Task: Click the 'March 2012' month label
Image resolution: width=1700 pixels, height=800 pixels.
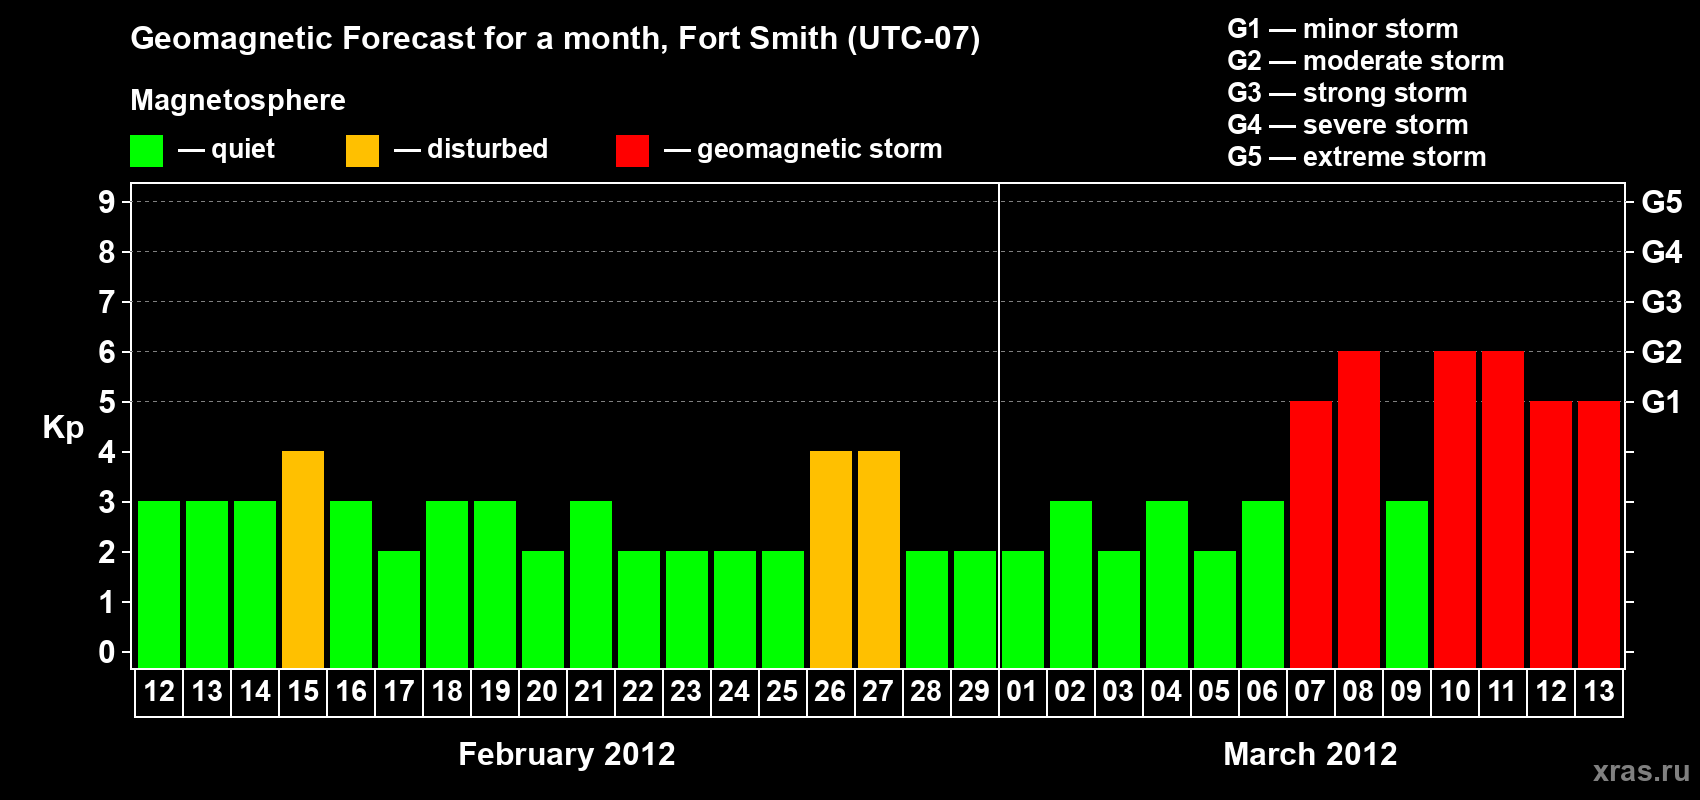Action: [1311, 754]
